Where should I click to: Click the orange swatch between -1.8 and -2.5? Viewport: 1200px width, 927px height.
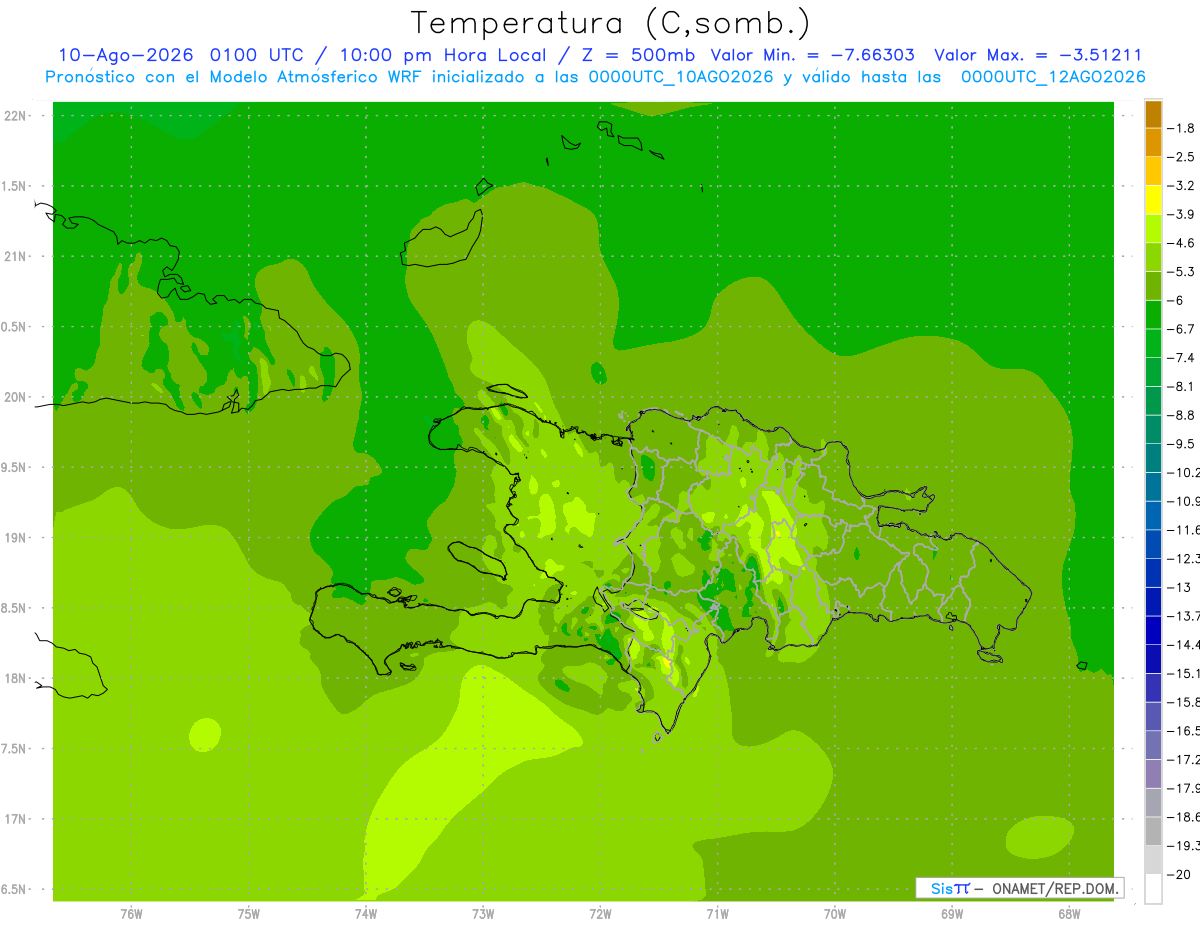(1153, 143)
